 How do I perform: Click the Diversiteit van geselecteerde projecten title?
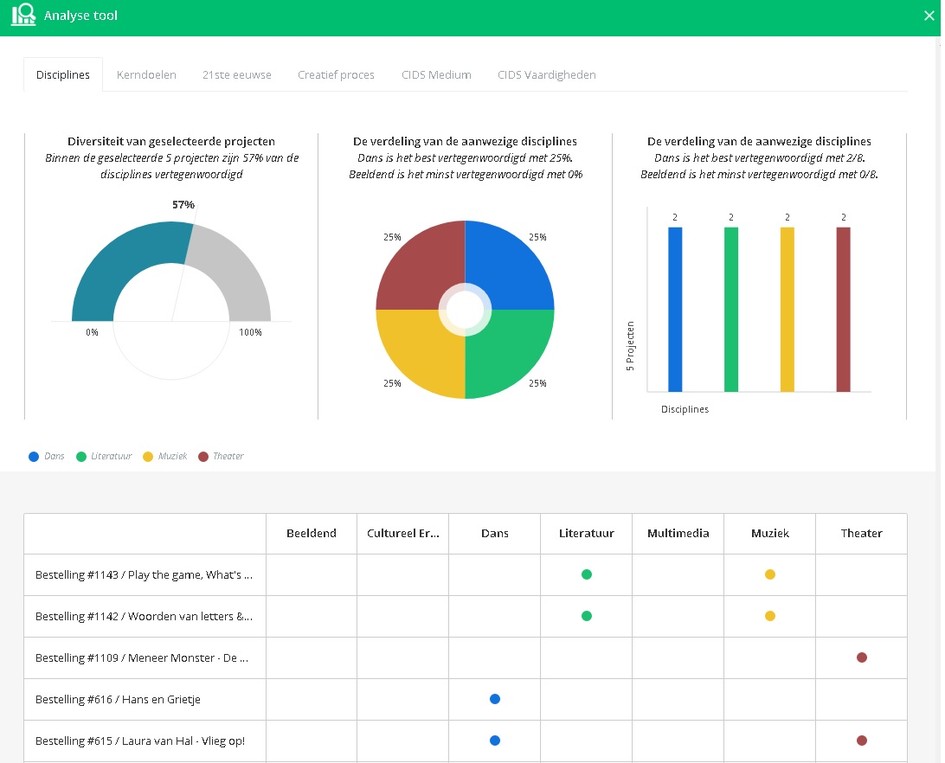tap(171, 141)
